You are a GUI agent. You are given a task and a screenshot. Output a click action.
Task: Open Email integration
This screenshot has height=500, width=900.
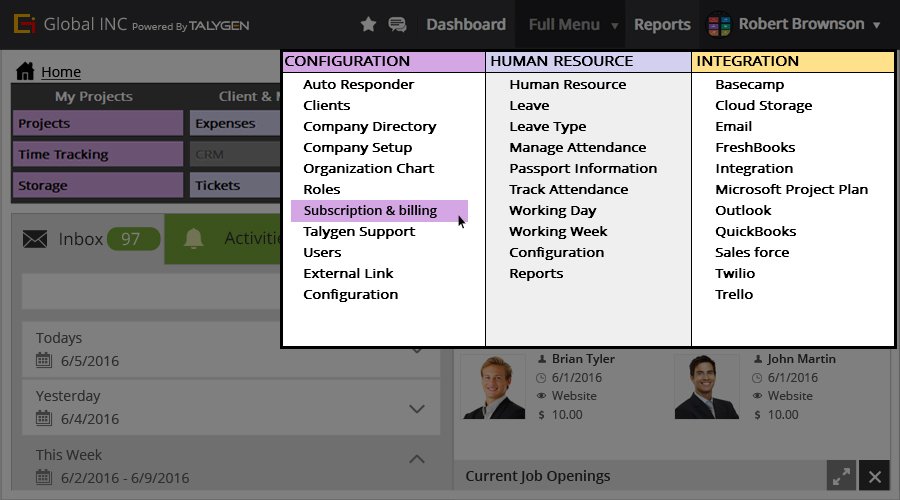tap(733, 126)
